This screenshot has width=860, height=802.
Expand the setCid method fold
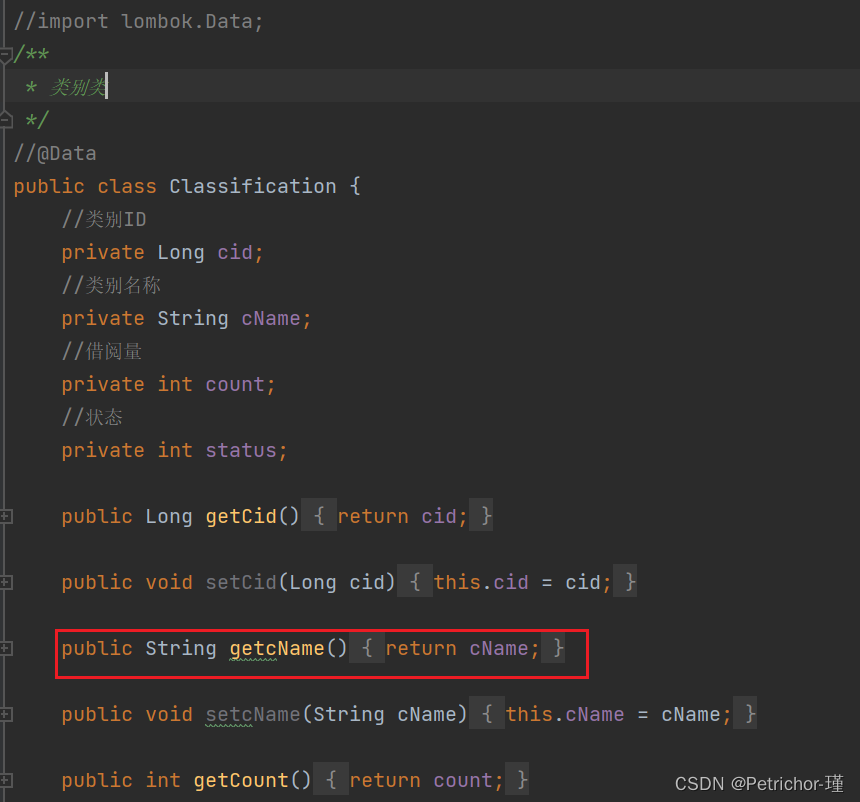(x=5, y=582)
